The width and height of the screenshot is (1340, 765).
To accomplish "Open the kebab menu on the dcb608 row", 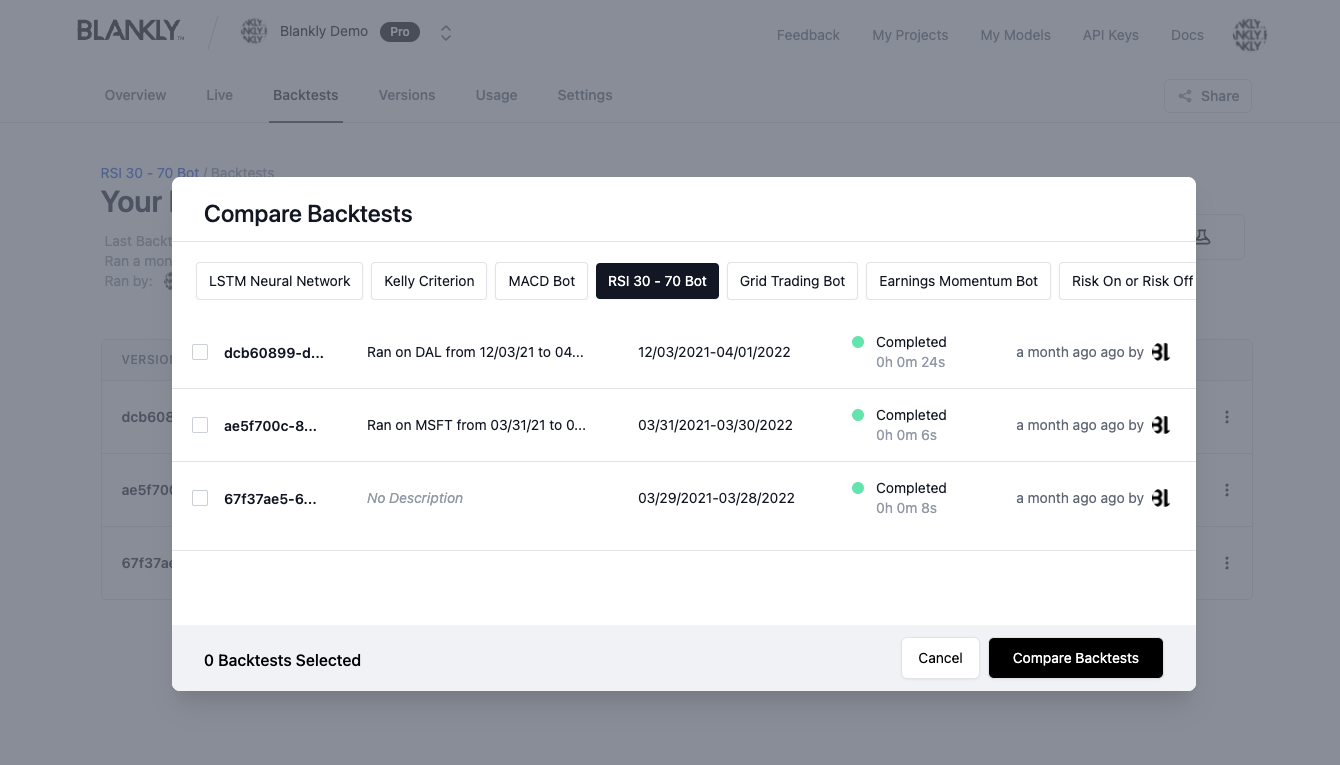I will (x=1227, y=418).
